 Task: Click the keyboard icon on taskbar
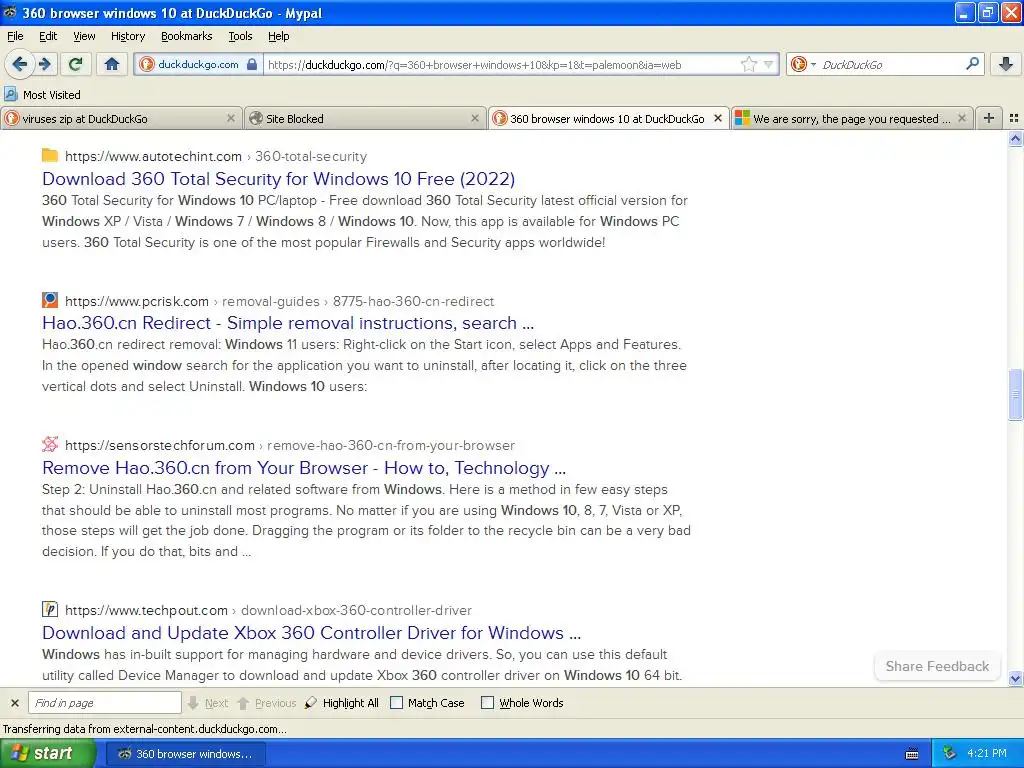pos(912,754)
